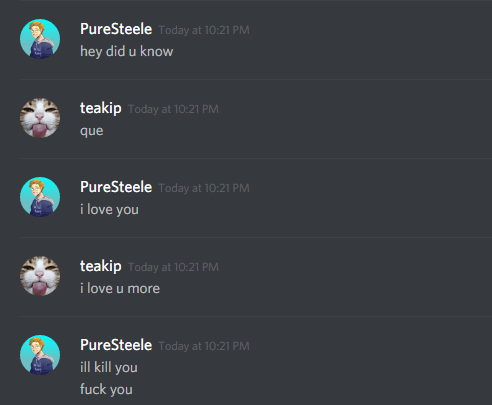
Task: Click PureSteele username above 'ill kill you'
Action: click(116, 345)
